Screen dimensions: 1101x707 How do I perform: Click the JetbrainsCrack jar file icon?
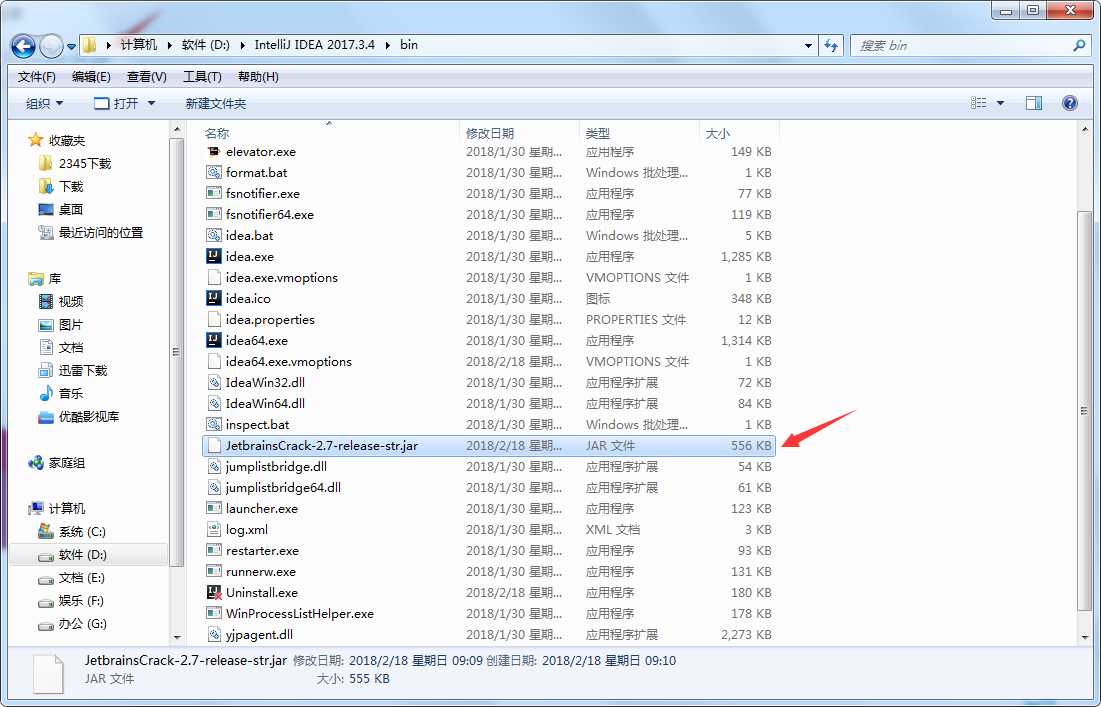click(214, 446)
